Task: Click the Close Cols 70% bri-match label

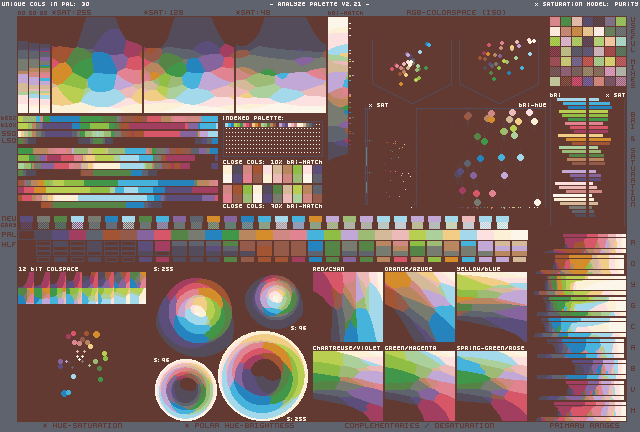Action: (x=272, y=206)
